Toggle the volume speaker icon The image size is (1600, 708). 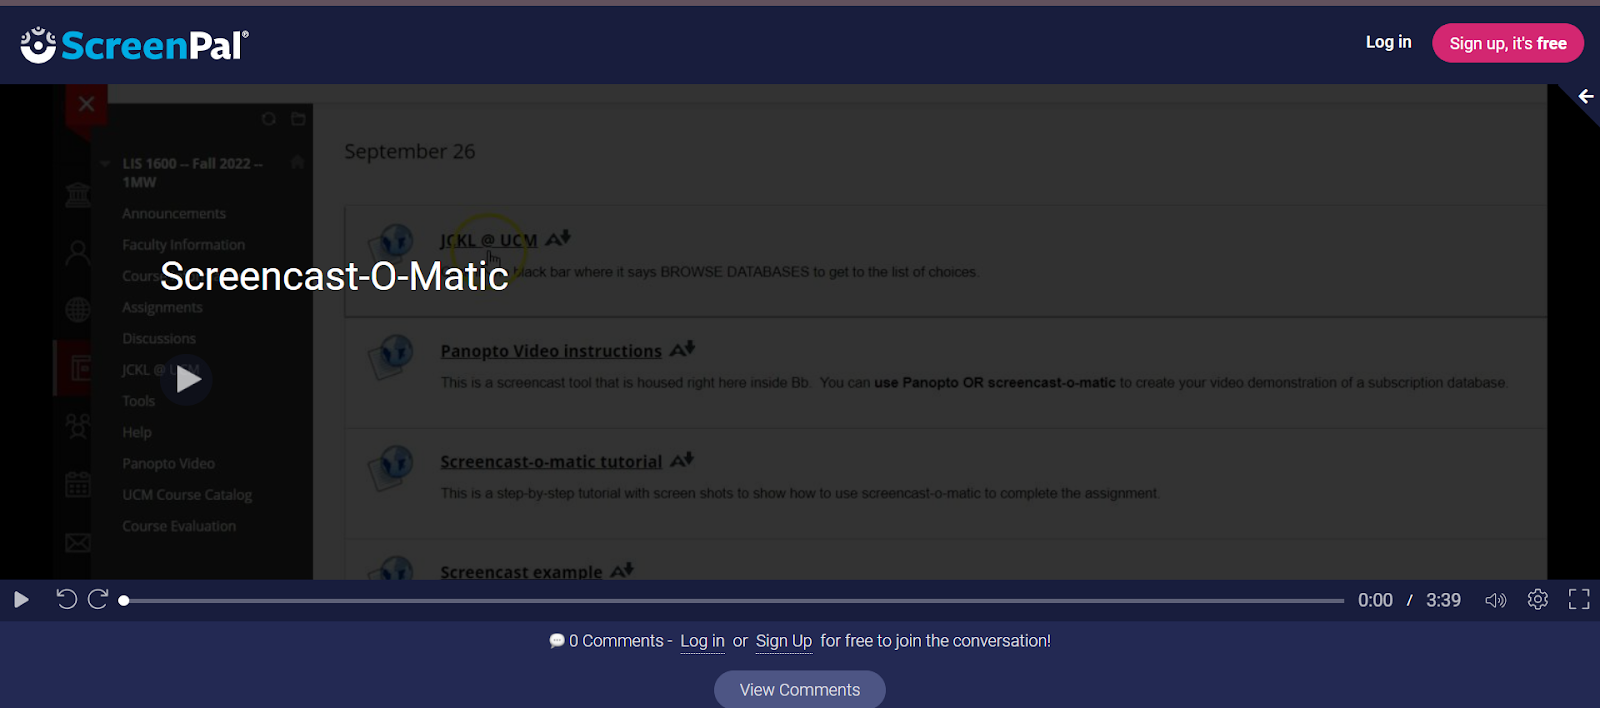tap(1495, 600)
